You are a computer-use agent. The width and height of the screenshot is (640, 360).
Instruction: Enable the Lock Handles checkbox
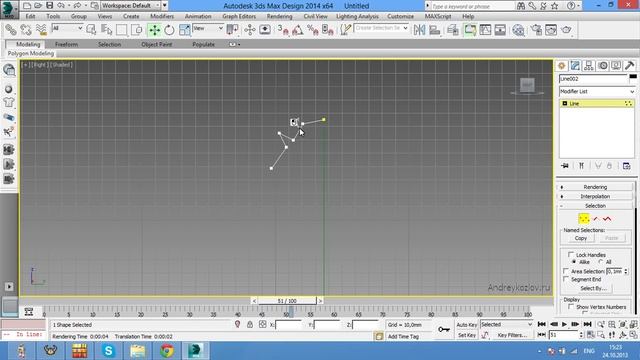point(571,254)
